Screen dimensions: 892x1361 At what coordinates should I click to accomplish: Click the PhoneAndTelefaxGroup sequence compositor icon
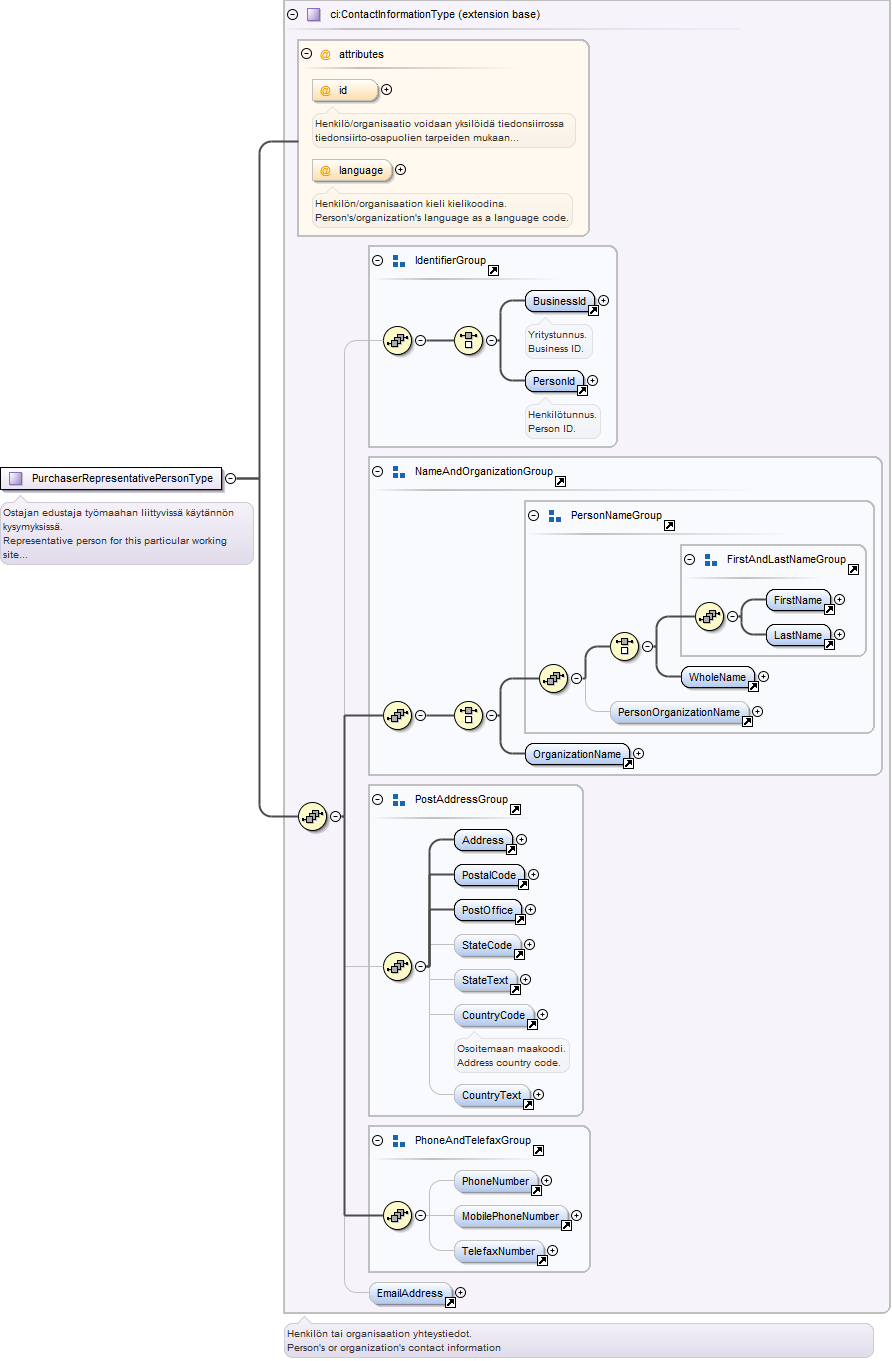point(398,1215)
